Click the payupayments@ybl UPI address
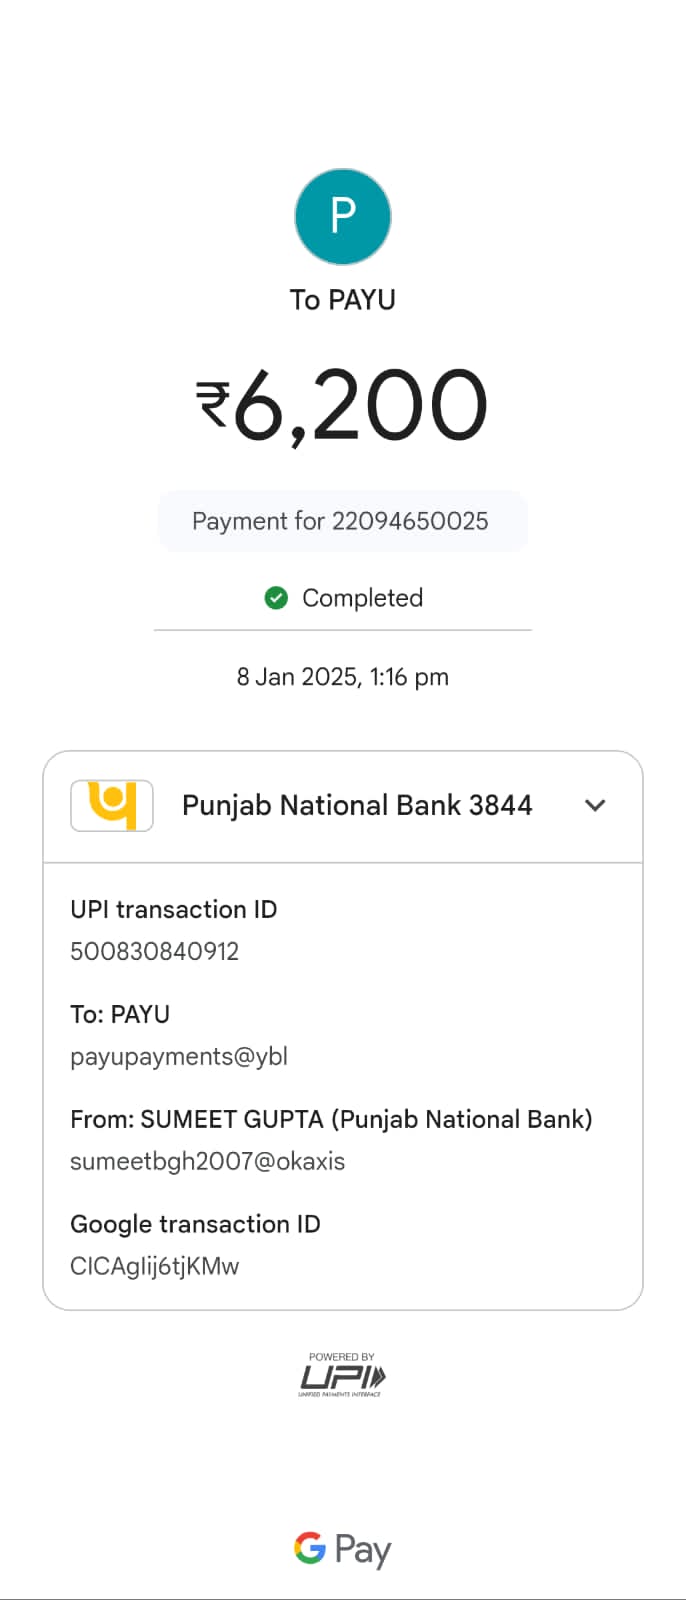 click(179, 1056)
